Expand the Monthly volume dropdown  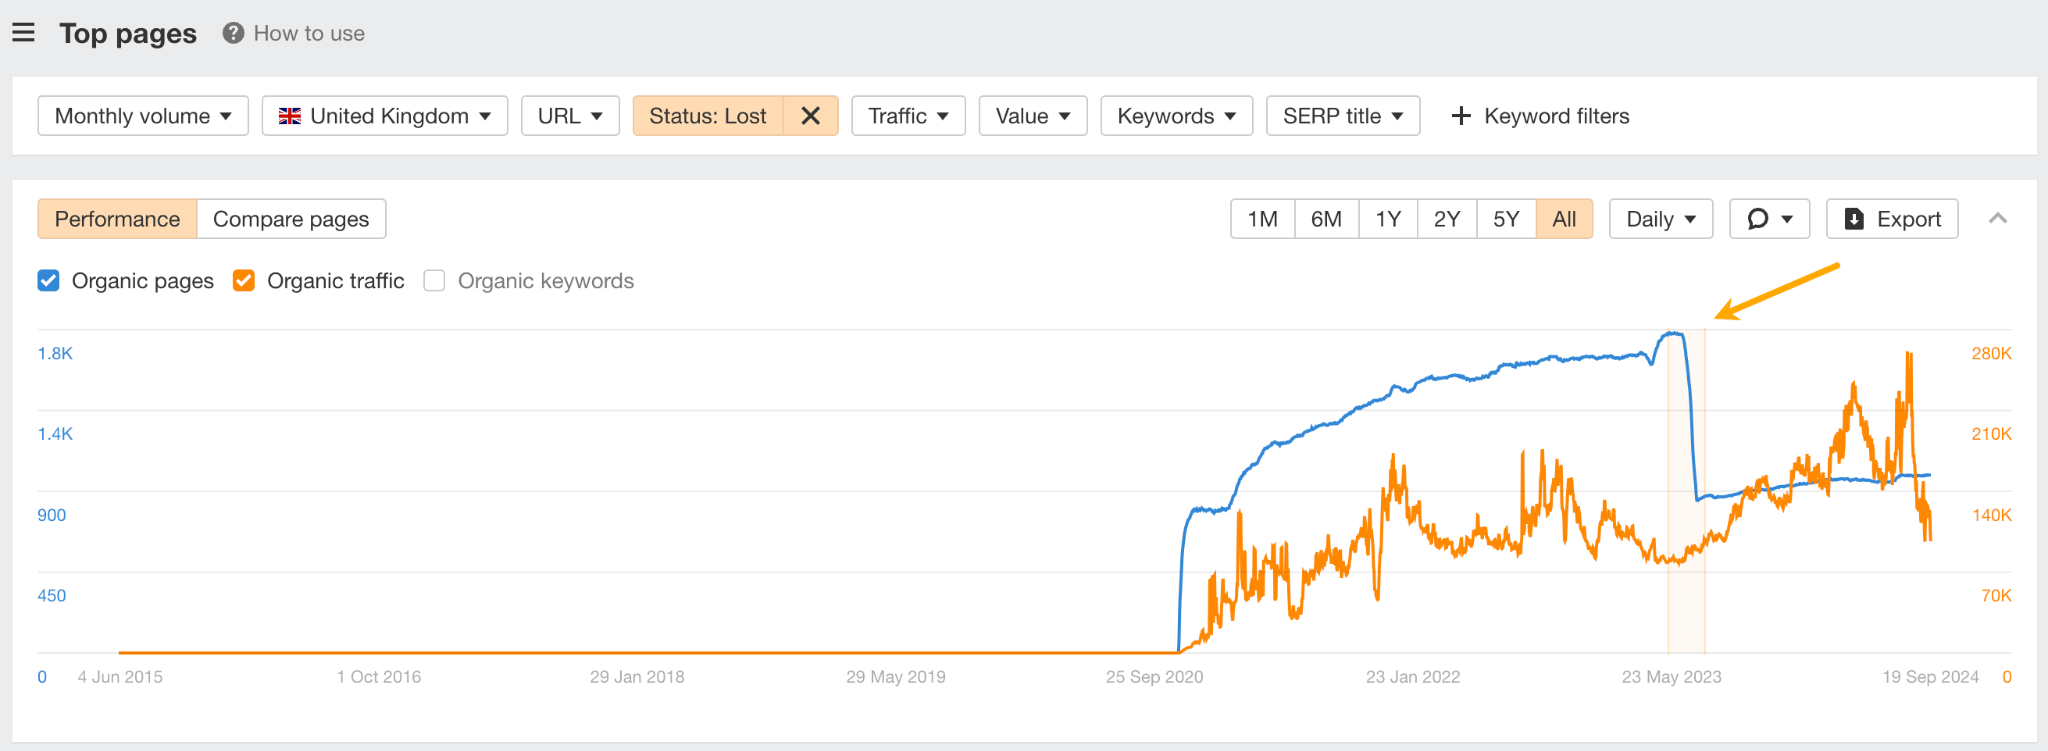click(x=143, y=116)
